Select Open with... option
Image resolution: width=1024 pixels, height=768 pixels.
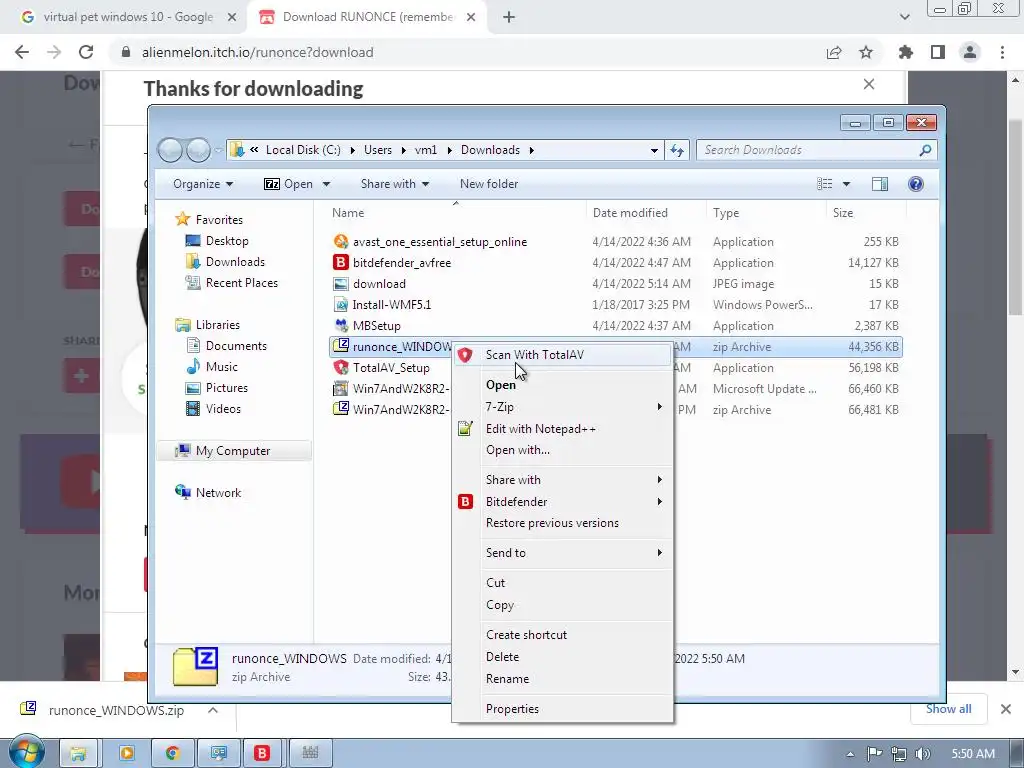[x=563, y=450]
